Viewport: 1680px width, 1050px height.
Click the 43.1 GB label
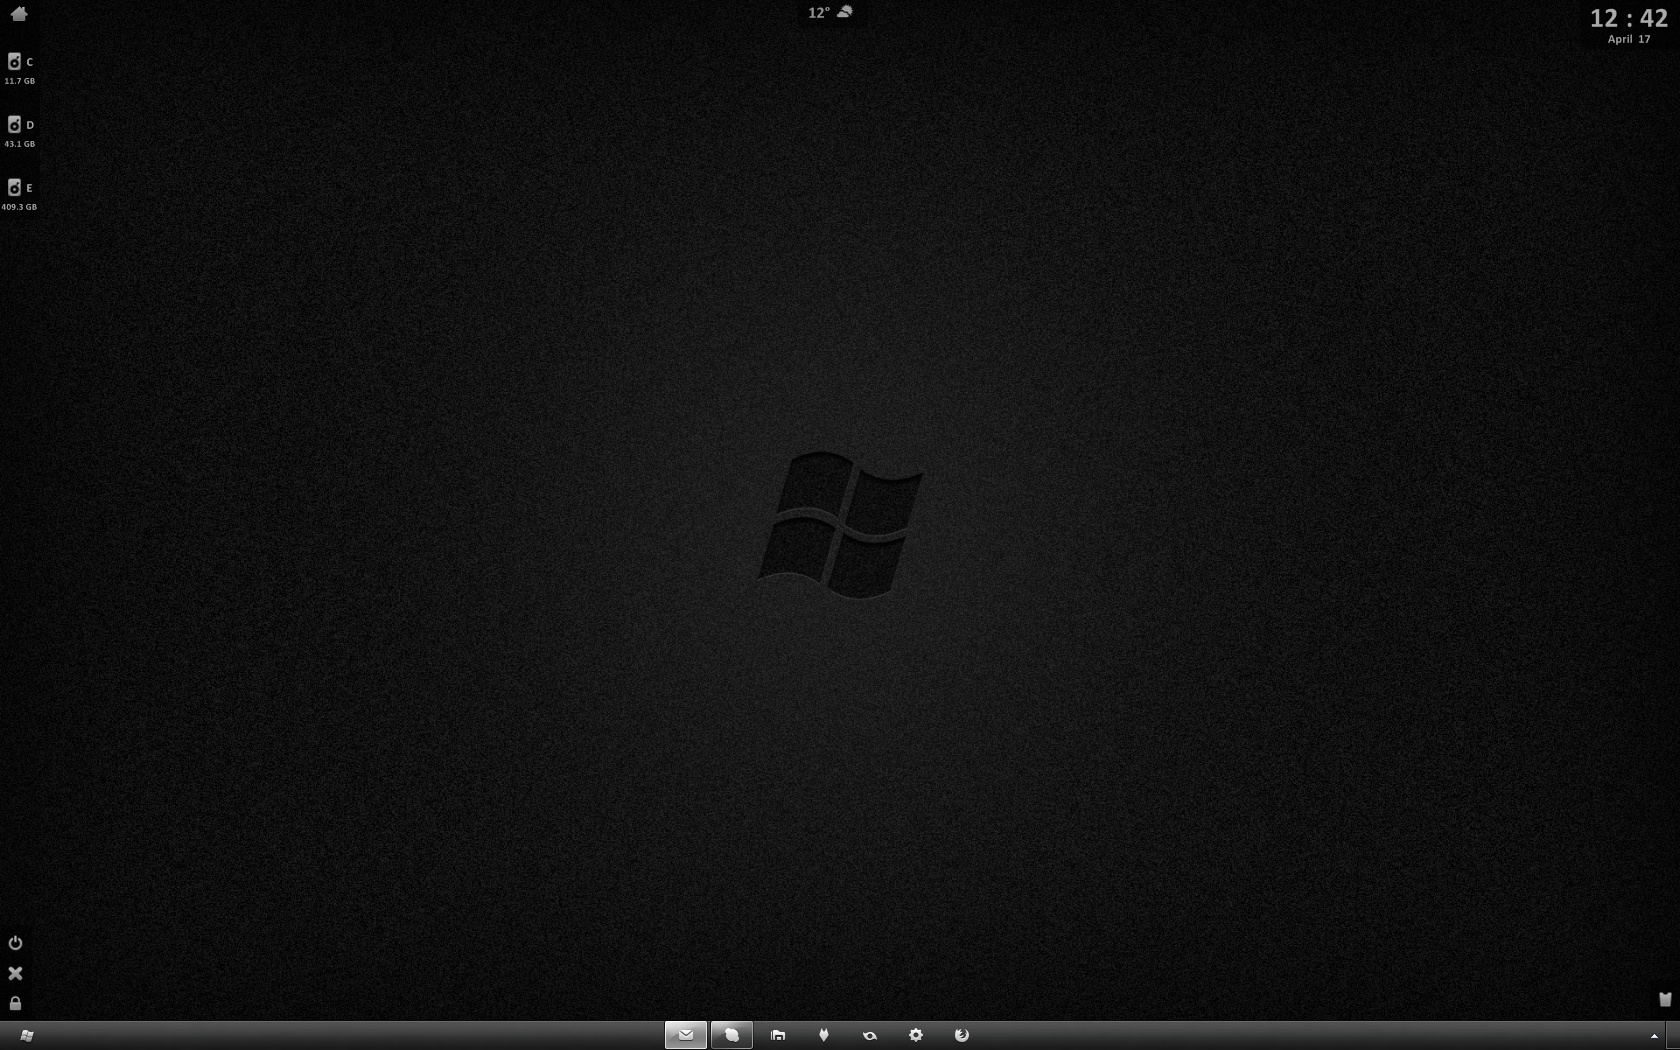(x=19, y=144)
